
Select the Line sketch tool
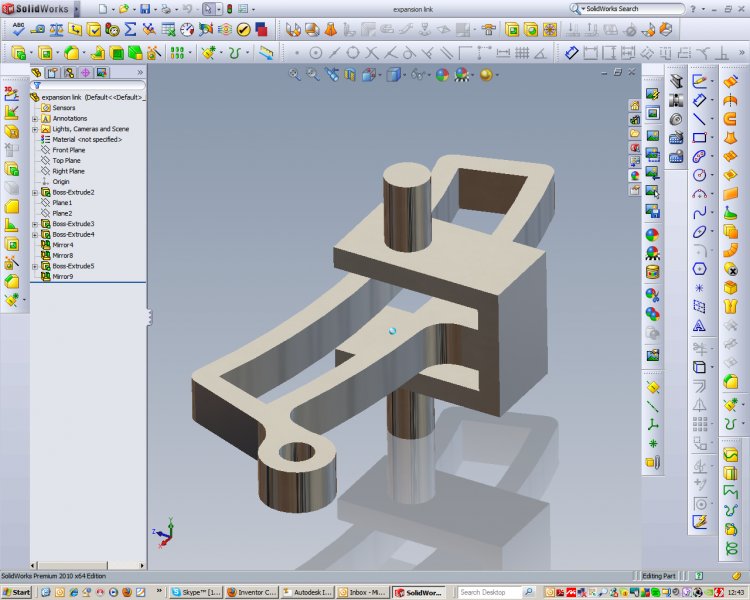tap(700, 119)
